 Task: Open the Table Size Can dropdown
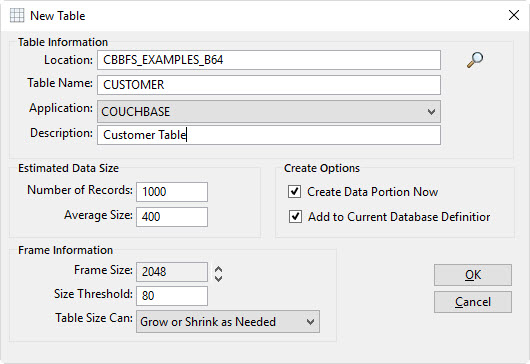[x=228, y=322]
